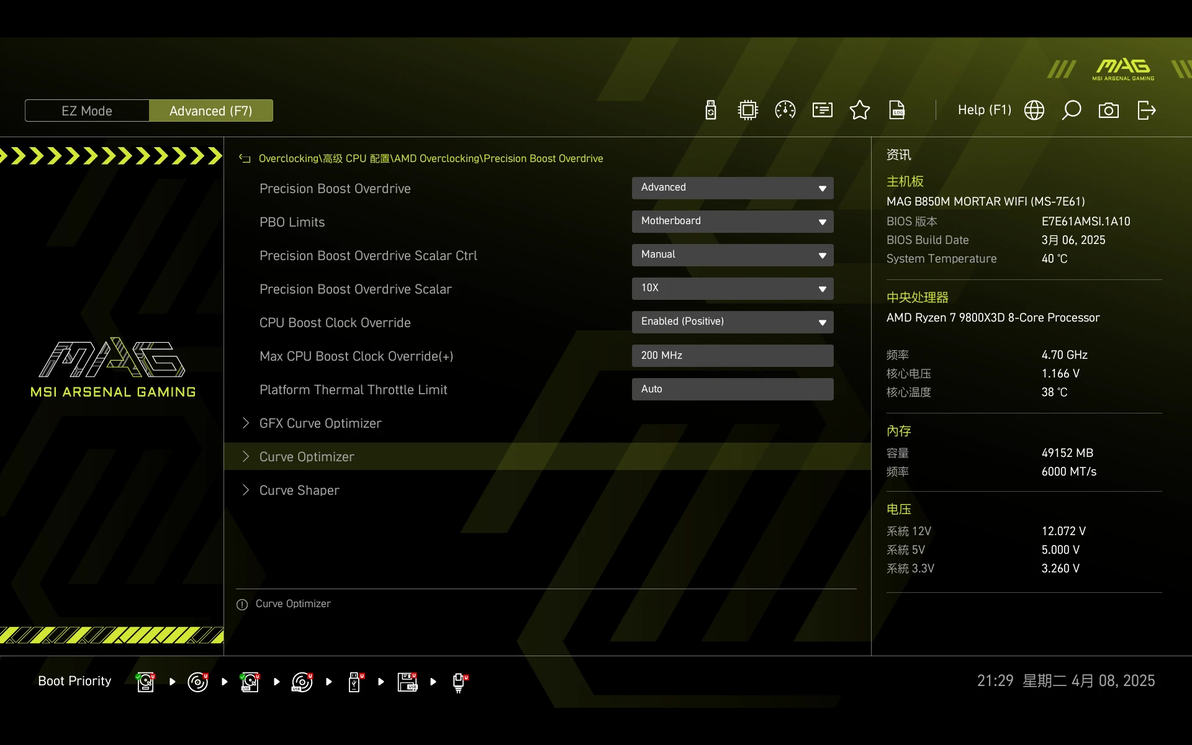The image size is (1192, 745).
Task: Select the USB key boot icon
Action: [355, 682]
